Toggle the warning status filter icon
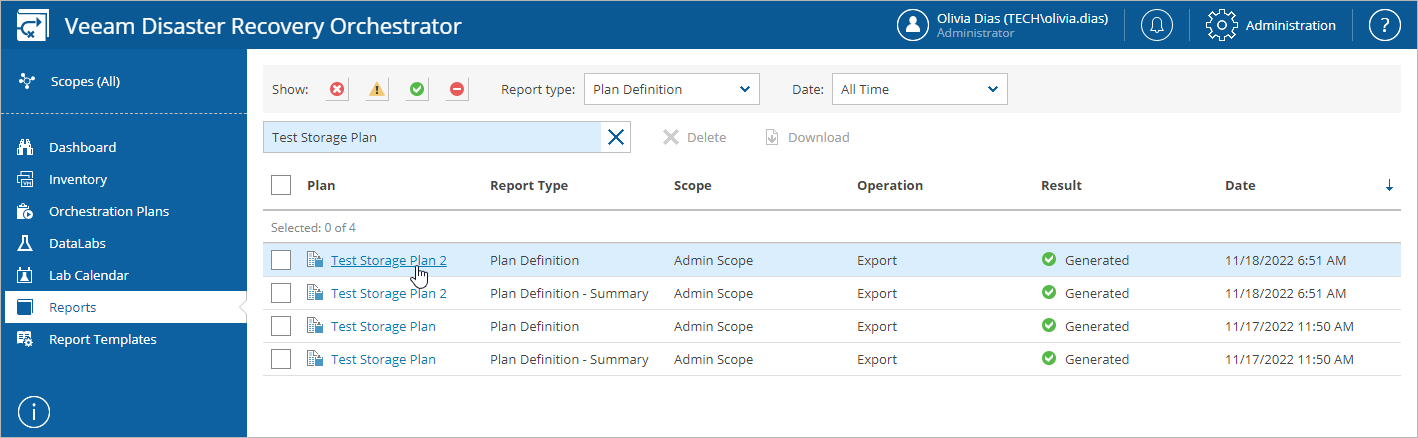The width and height of the screenshot is (1418, 438). click(377, 89)
